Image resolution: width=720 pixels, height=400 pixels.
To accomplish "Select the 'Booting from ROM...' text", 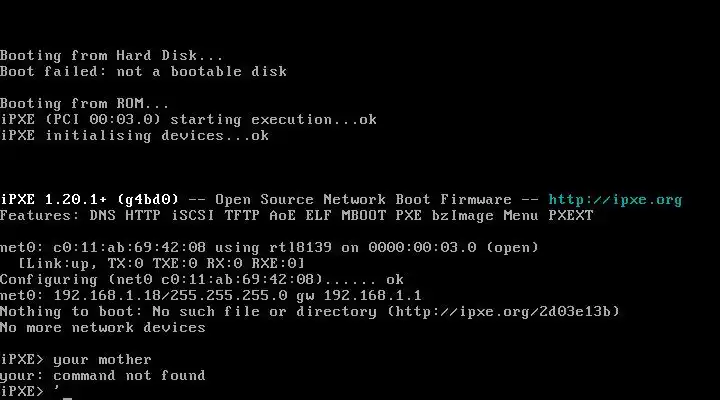I will 84,104.
